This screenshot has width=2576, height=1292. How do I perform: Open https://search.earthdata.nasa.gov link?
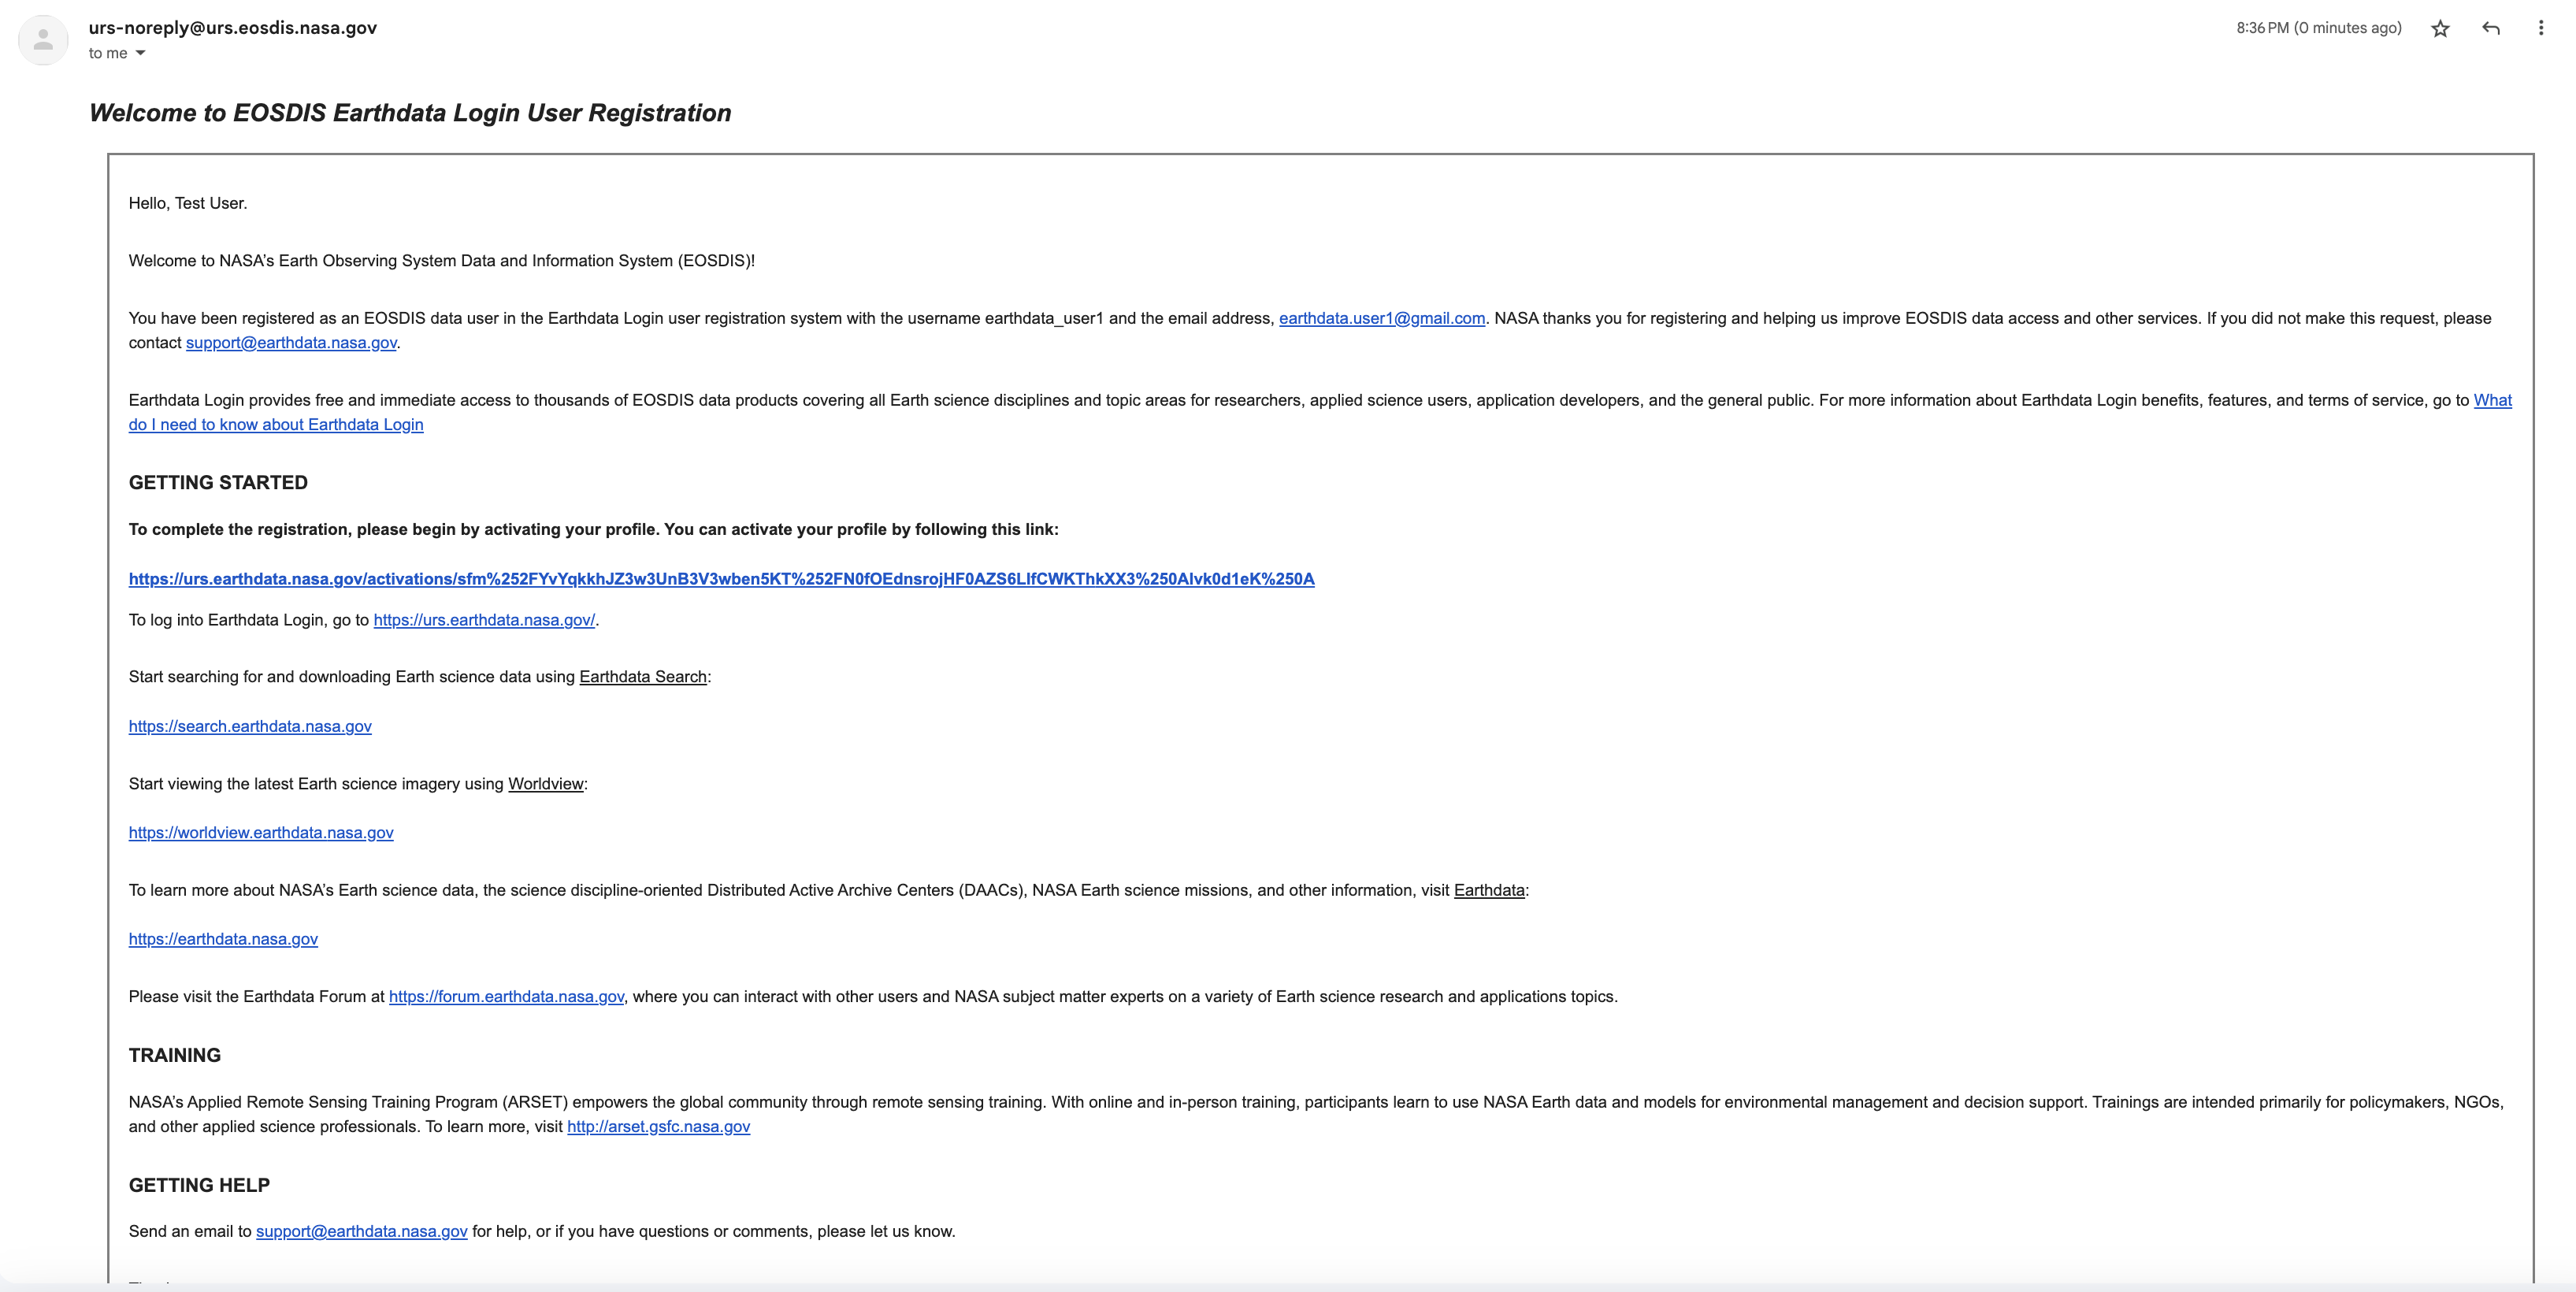(x=250, y=727)
